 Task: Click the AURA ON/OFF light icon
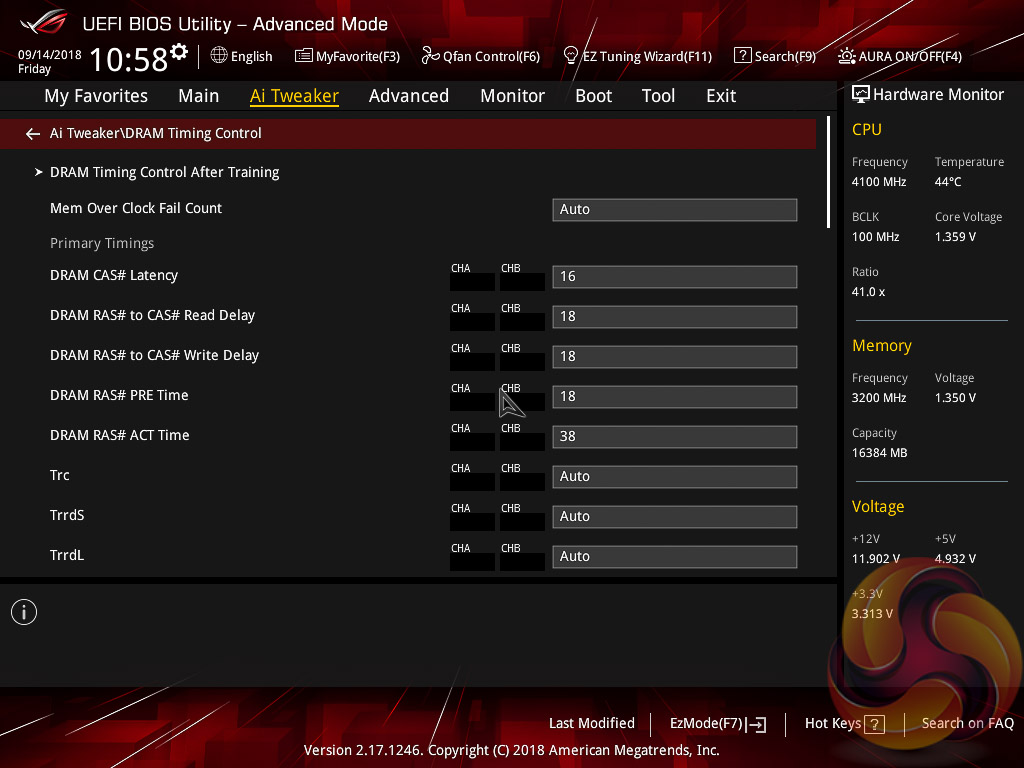click(846, 56)
